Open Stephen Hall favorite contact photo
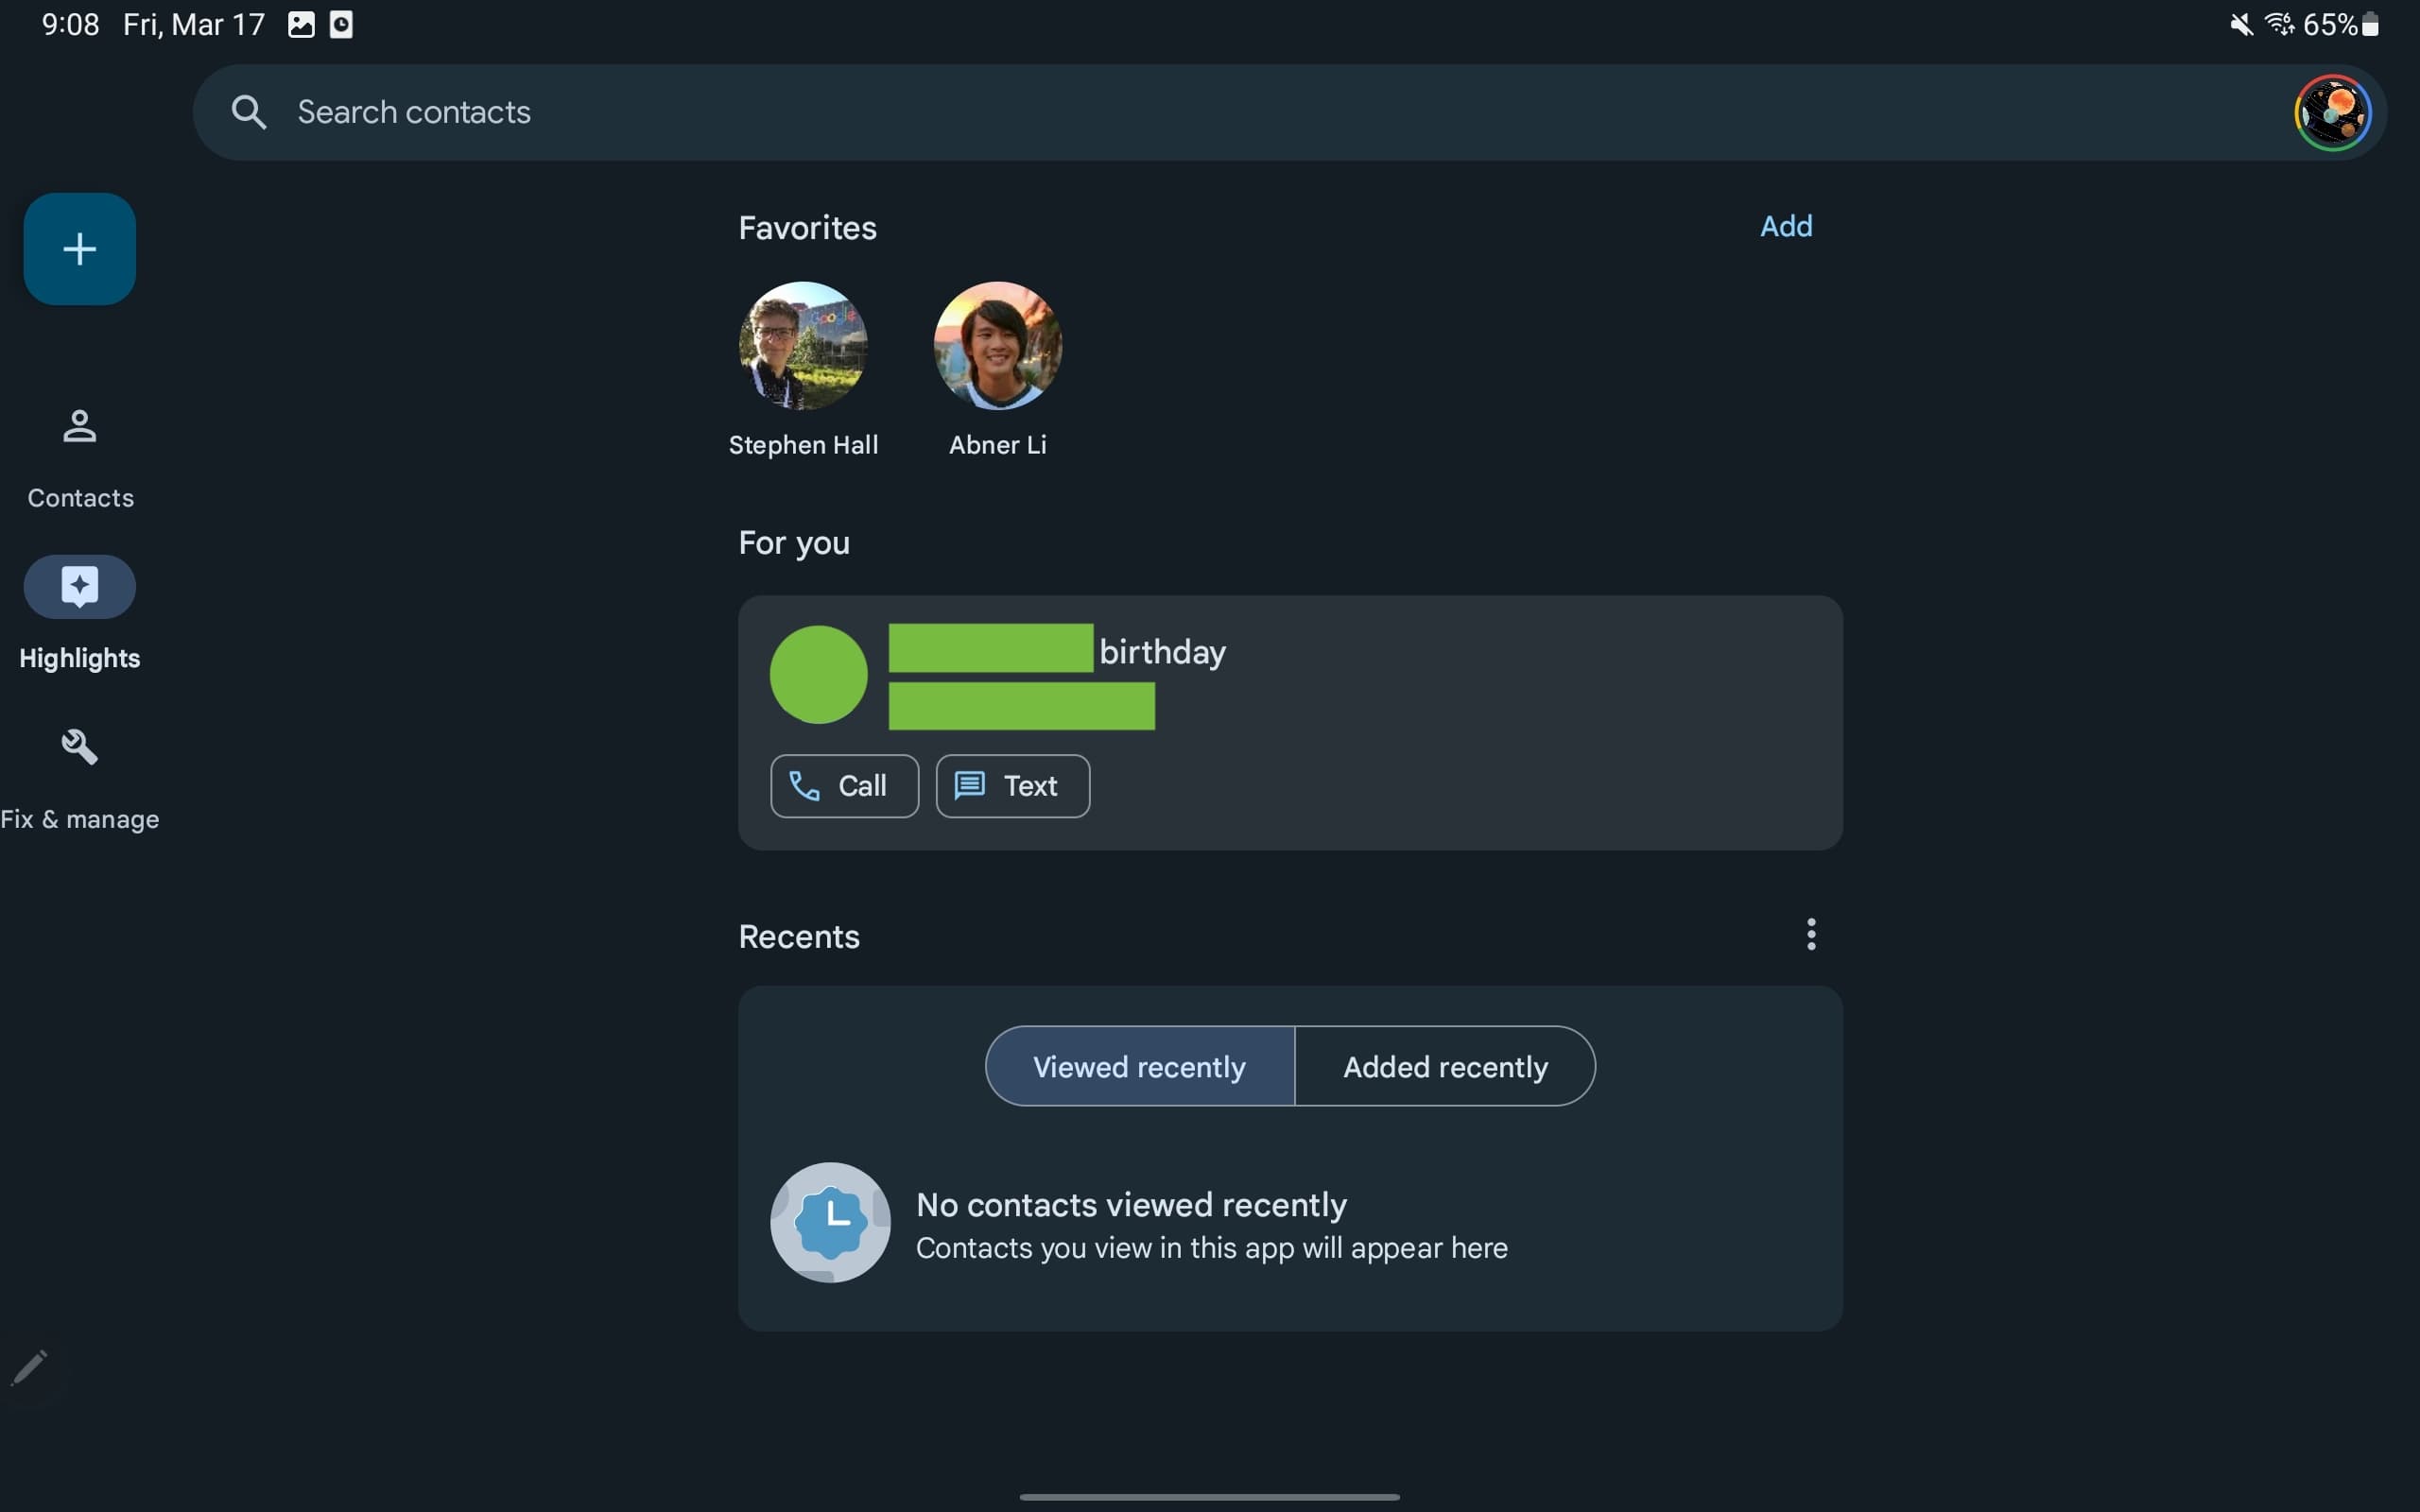The height and width of the screenshot is (1512, 2420). click(x=802, y=345)
